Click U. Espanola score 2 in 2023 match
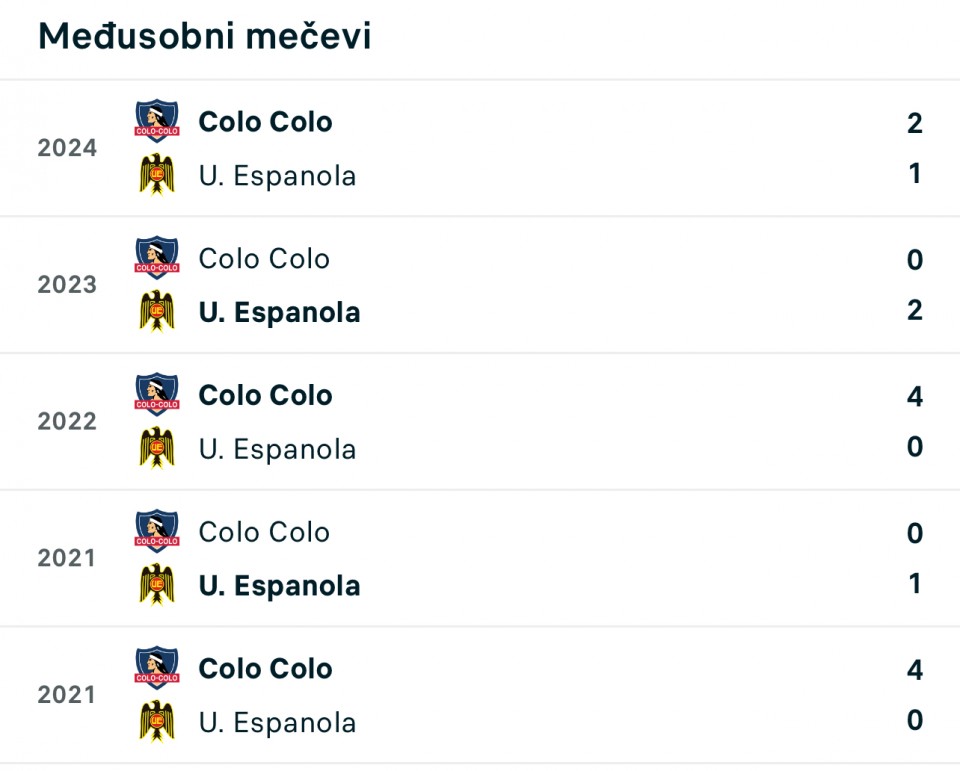Screen dimensions: 960x771 pos(915,310)
